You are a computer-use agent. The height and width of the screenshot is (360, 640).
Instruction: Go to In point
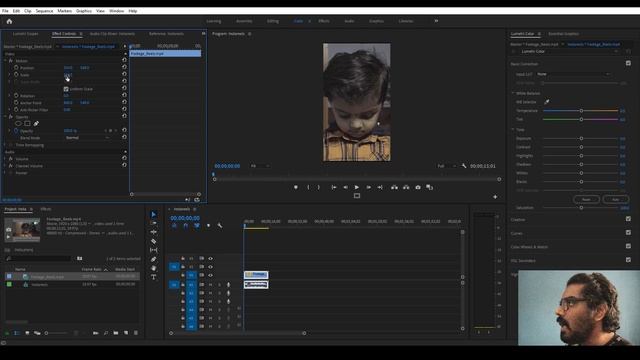point(334,187)
